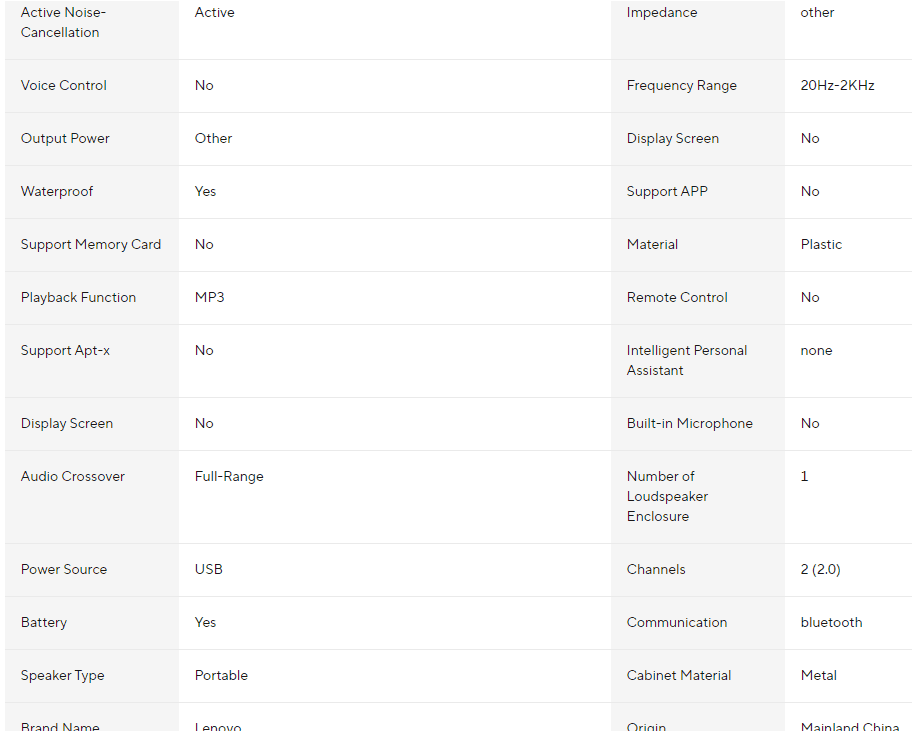Click the Plastic material value
Screen dimensions: 912x731
pyautogui.click(x=821, y=244)
